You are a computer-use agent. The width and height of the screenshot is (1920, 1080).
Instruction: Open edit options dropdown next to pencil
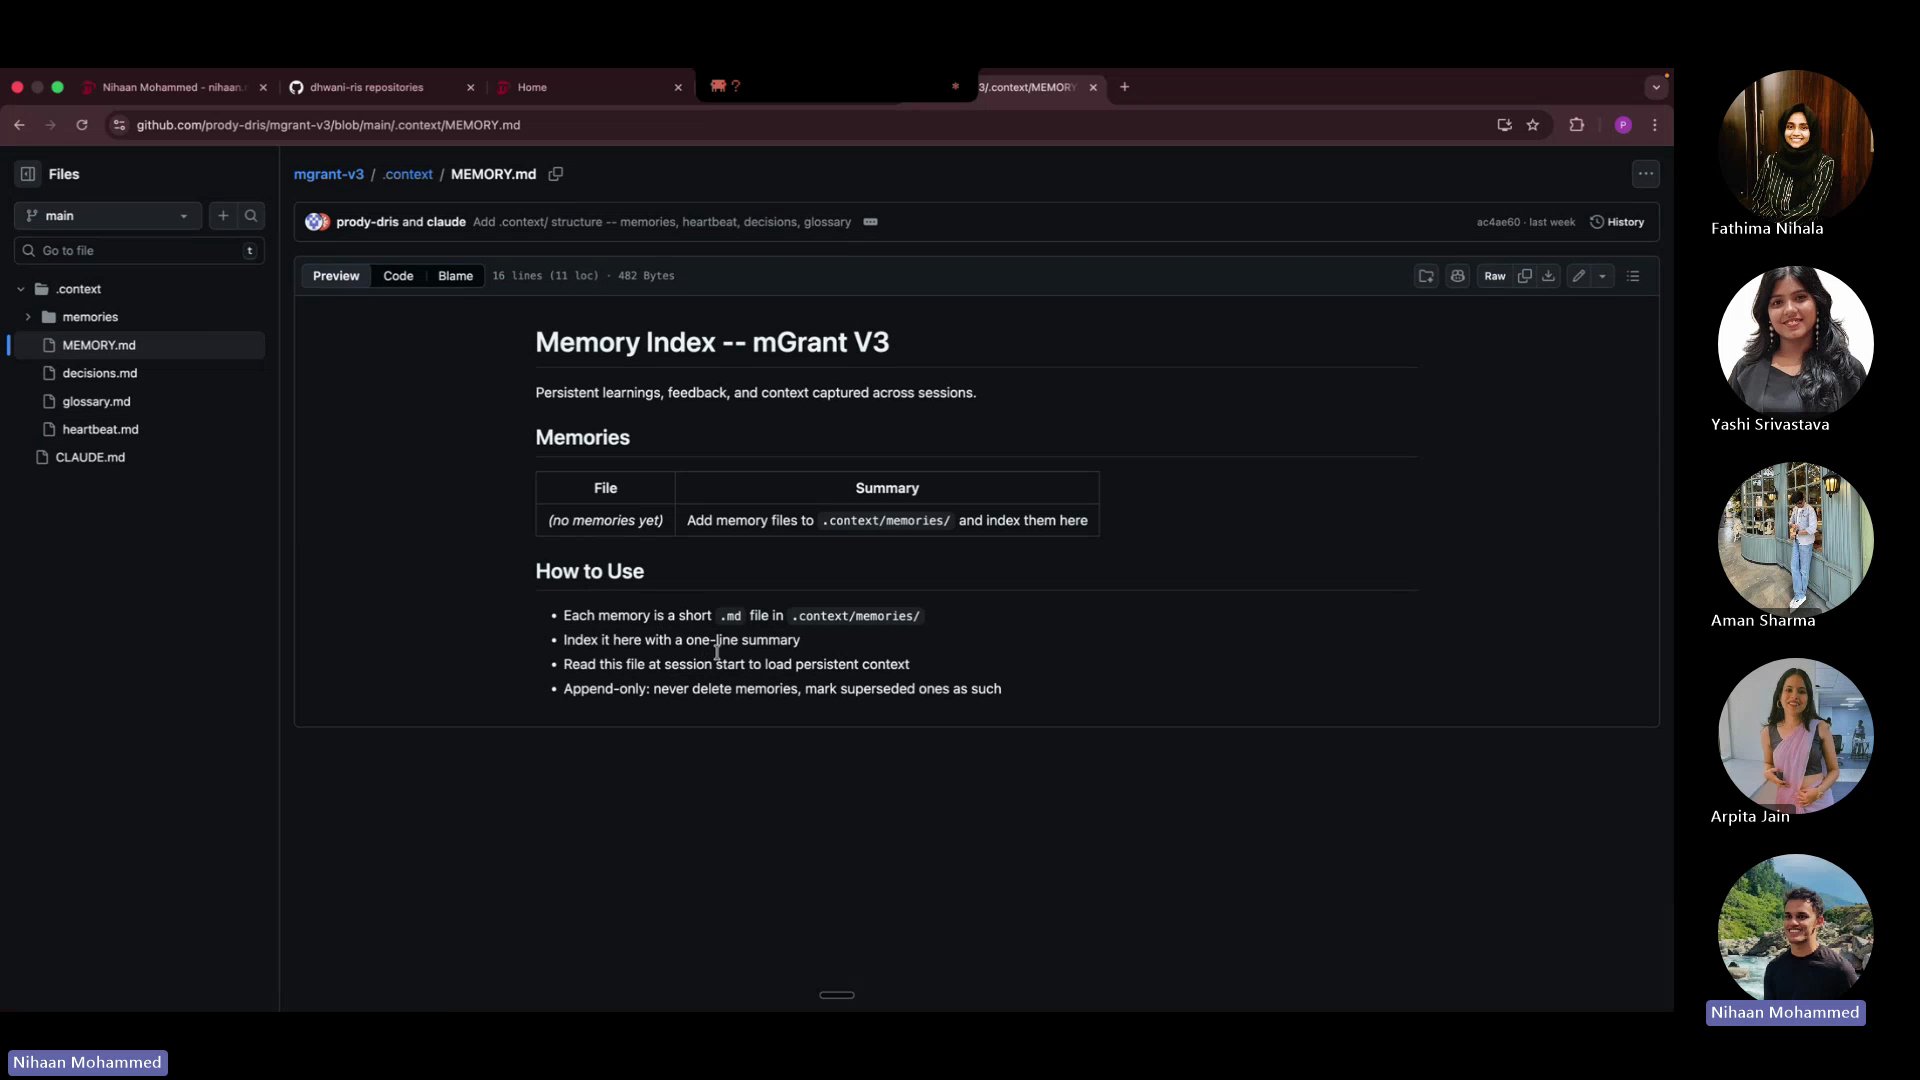click(1603, 276)
